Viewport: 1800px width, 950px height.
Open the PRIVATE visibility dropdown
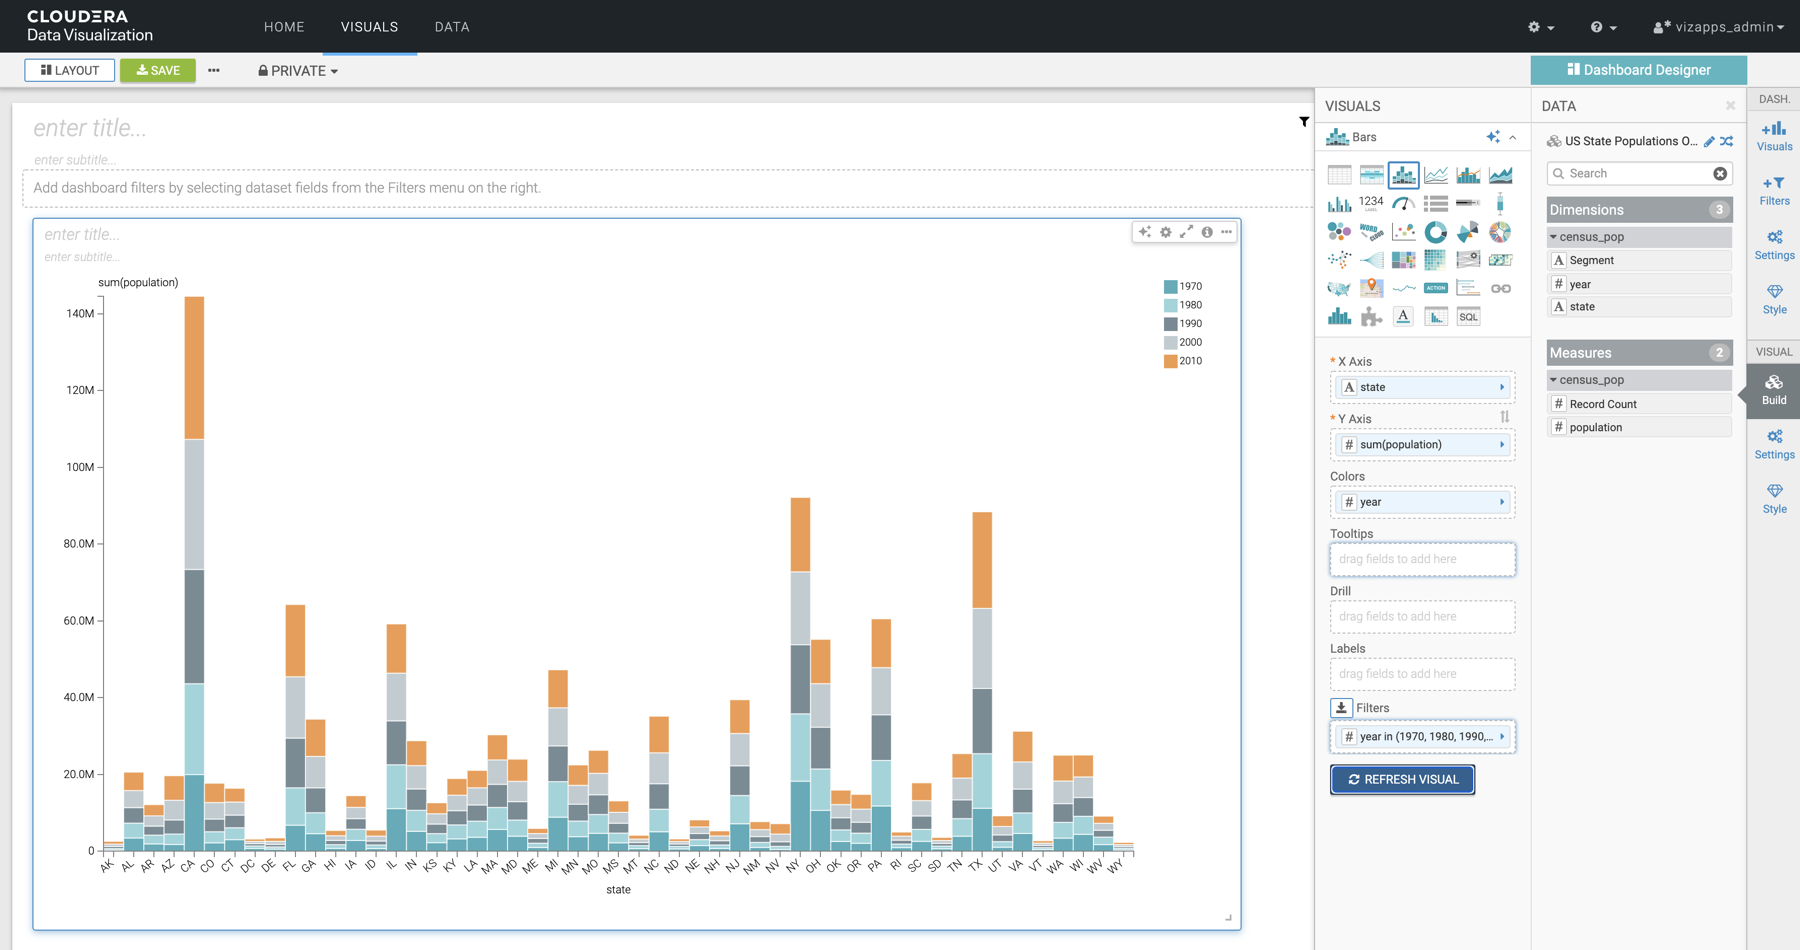click(298, 71)
